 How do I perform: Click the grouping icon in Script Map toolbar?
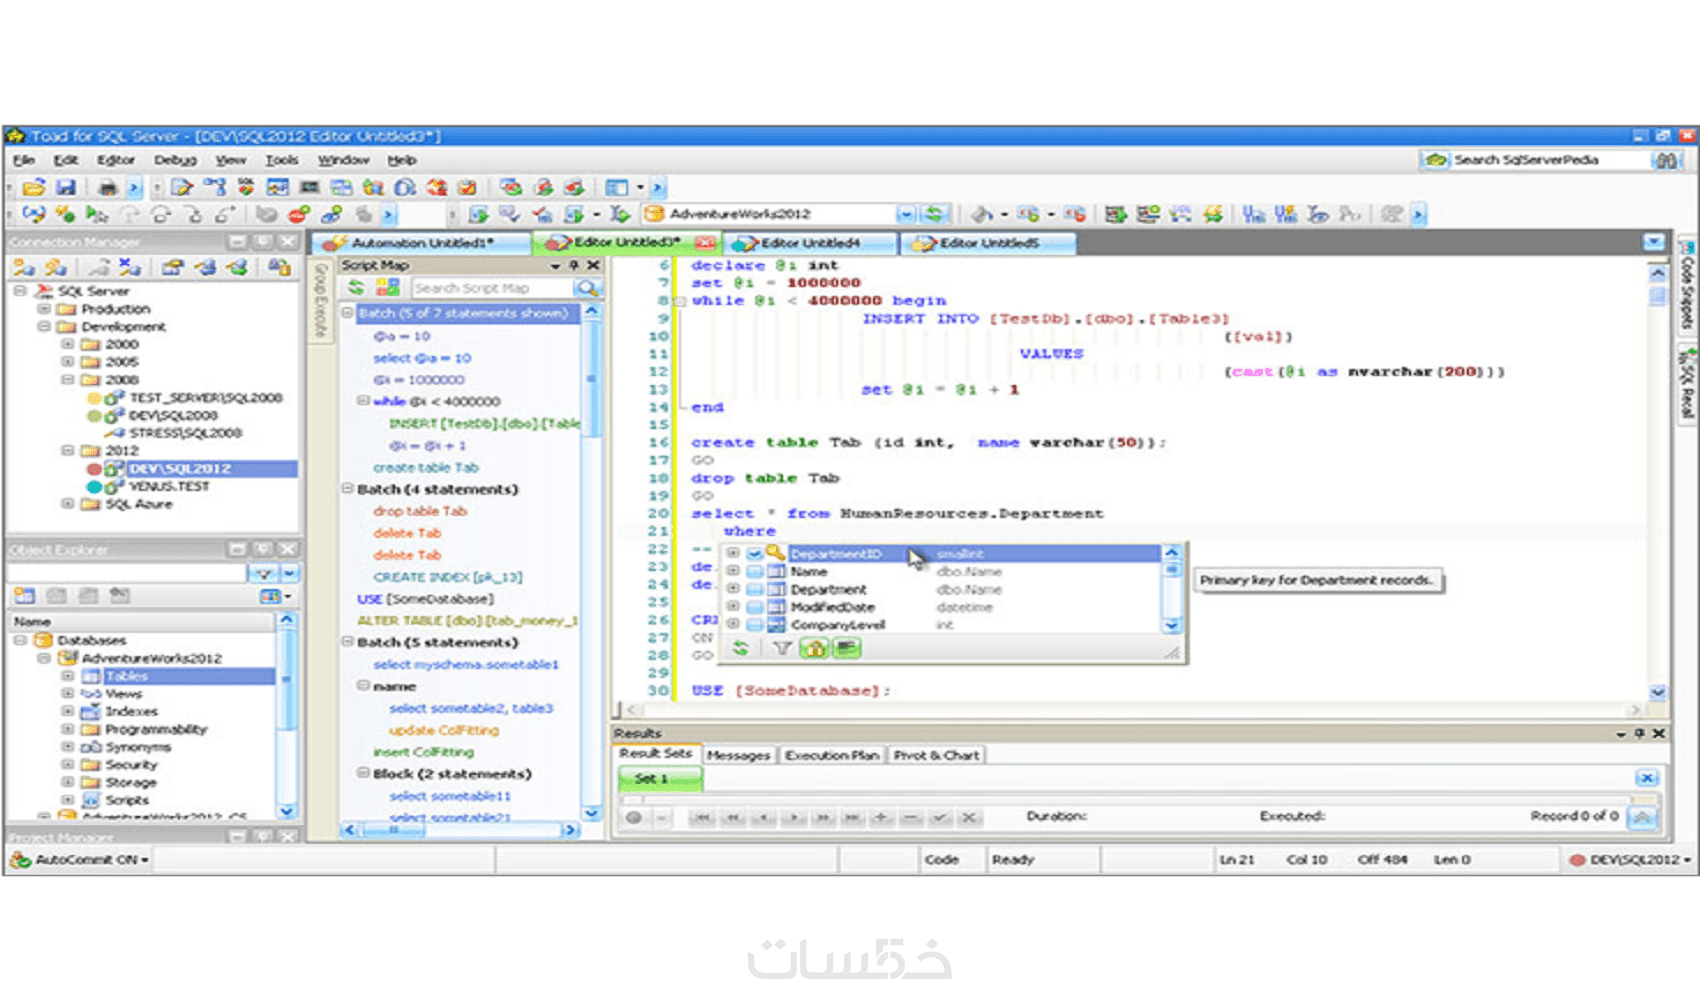pos(387,288)
